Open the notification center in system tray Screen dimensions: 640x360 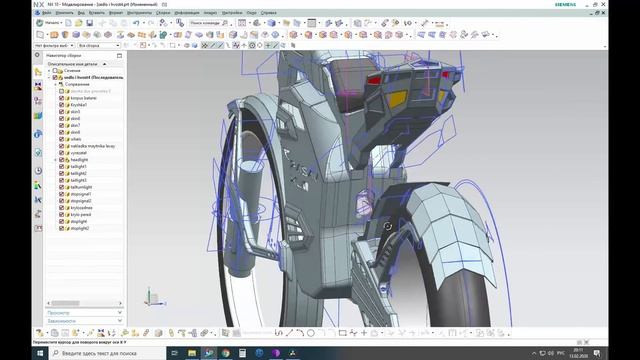[x=597, y=353]
